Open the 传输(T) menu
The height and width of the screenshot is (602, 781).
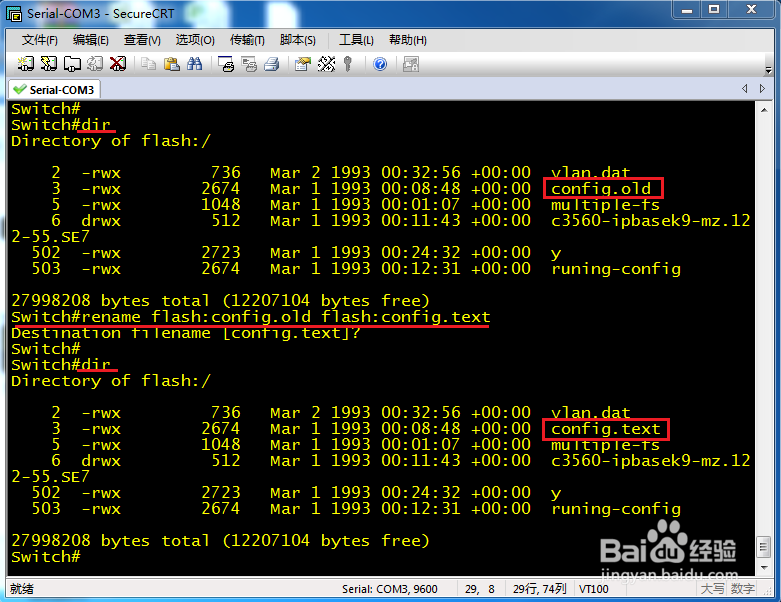tap(247, 40)
